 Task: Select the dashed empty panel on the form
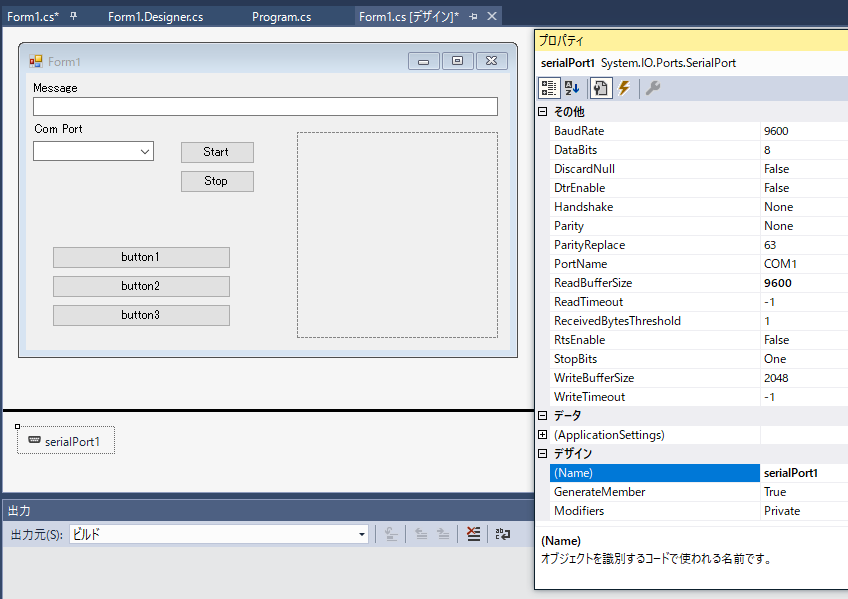click(397, 235)
